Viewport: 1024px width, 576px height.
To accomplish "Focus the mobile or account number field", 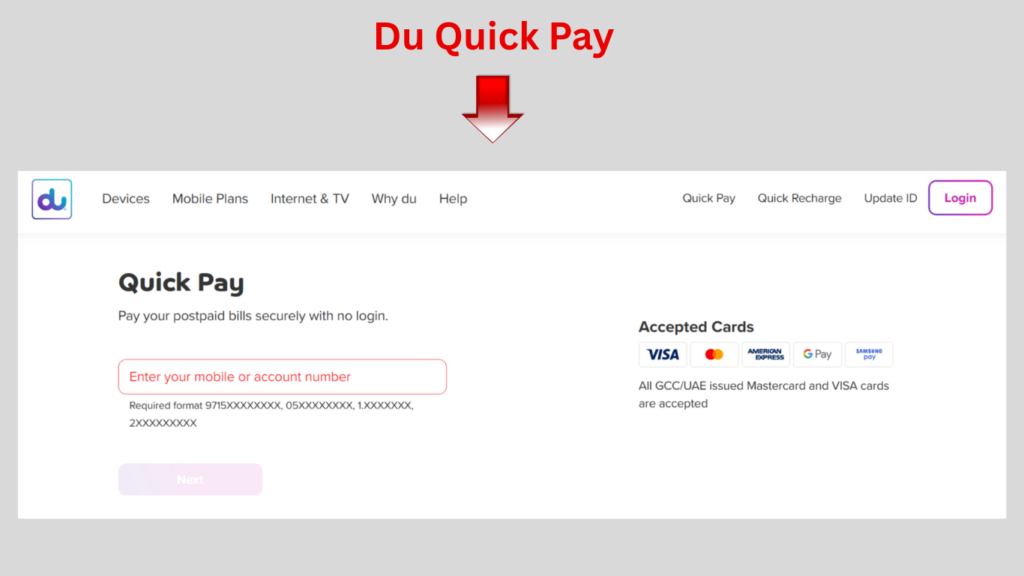I will tap(282, 377).
